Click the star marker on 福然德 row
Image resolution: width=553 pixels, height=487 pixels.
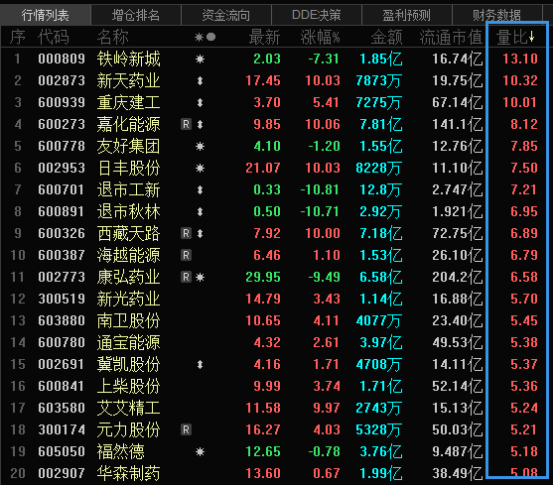coord(200,452)
